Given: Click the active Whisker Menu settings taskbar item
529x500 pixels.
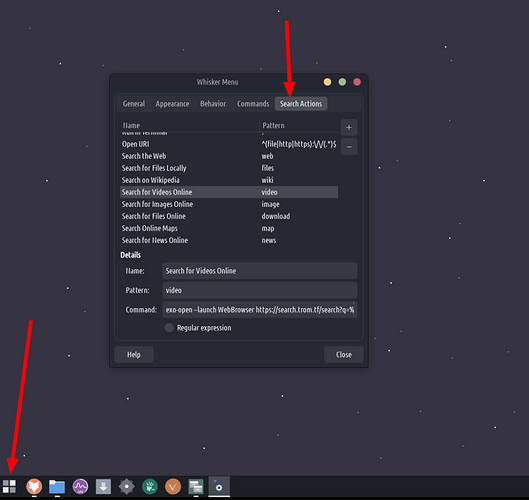Looking at the screenshot, I should (x=219, y=487).
